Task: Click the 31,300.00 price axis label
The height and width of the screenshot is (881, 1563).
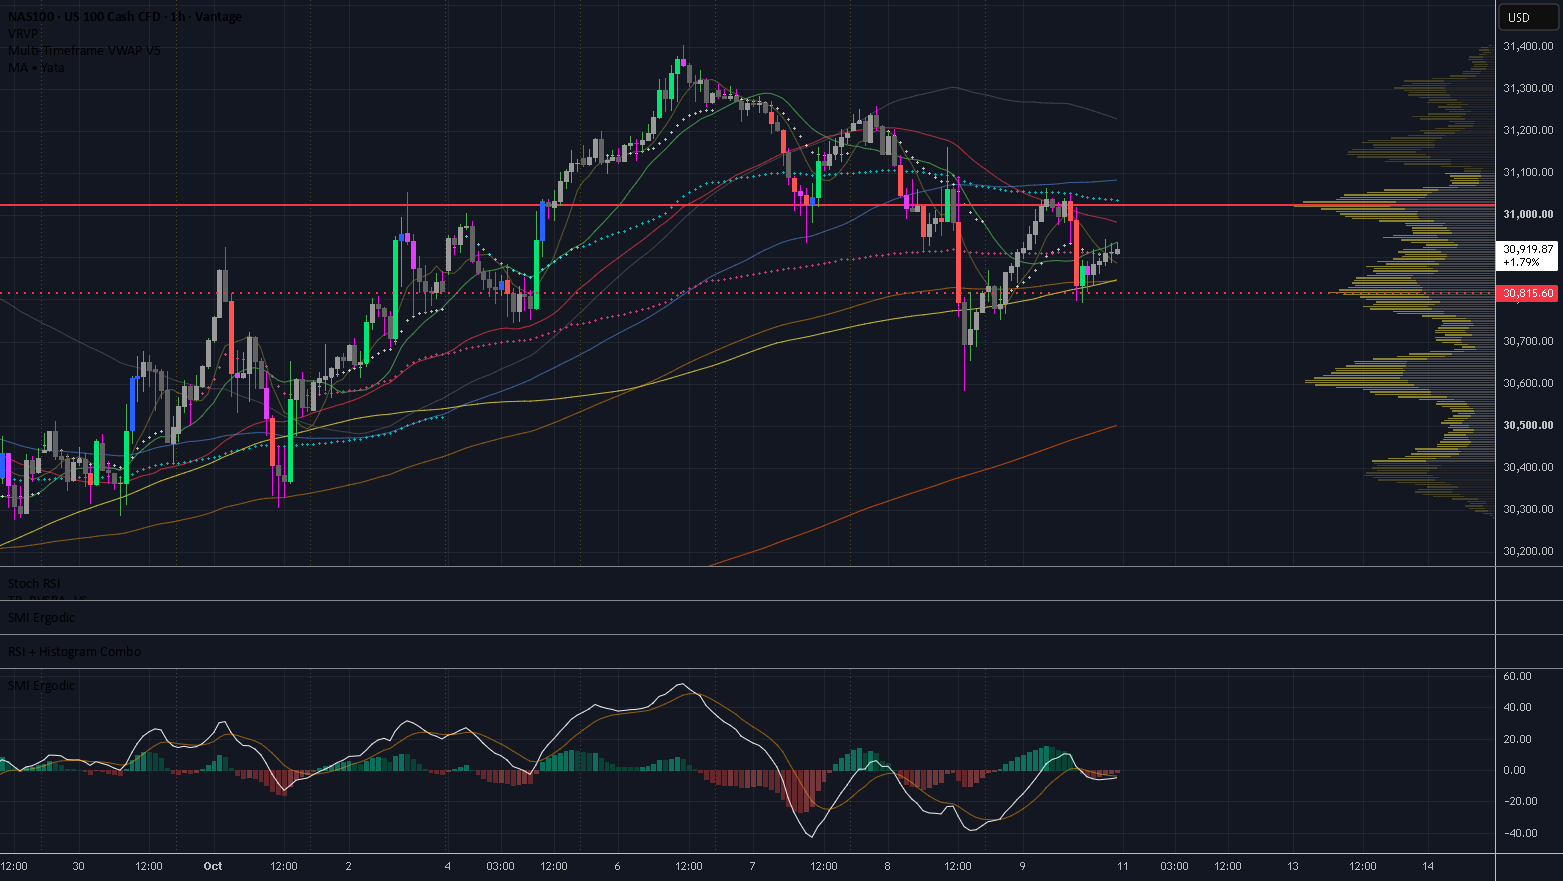Action: click(x=1528, y=89)
